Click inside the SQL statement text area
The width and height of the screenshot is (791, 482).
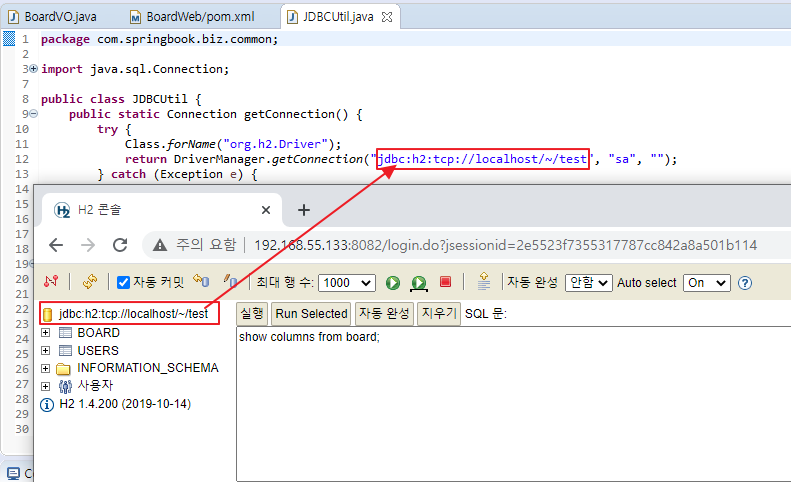pyautogui.click(x=514, y=404)
